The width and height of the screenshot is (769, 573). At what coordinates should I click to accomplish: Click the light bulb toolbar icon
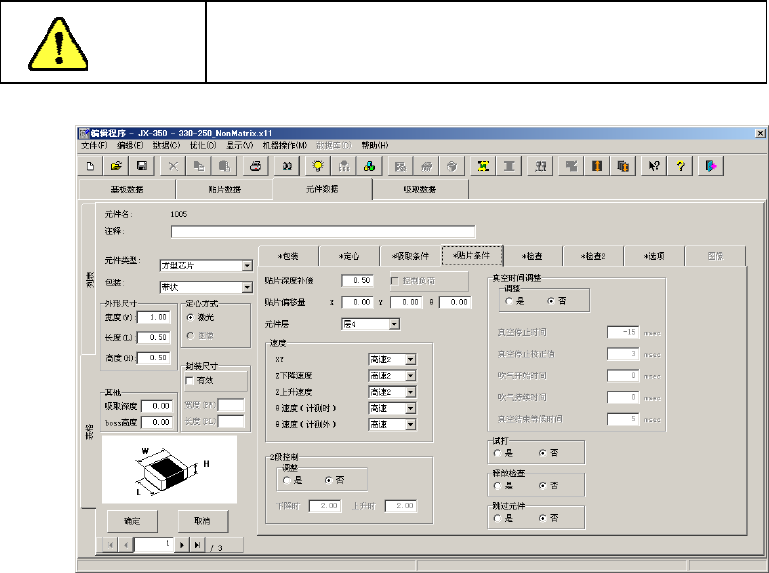pos(319,167)
